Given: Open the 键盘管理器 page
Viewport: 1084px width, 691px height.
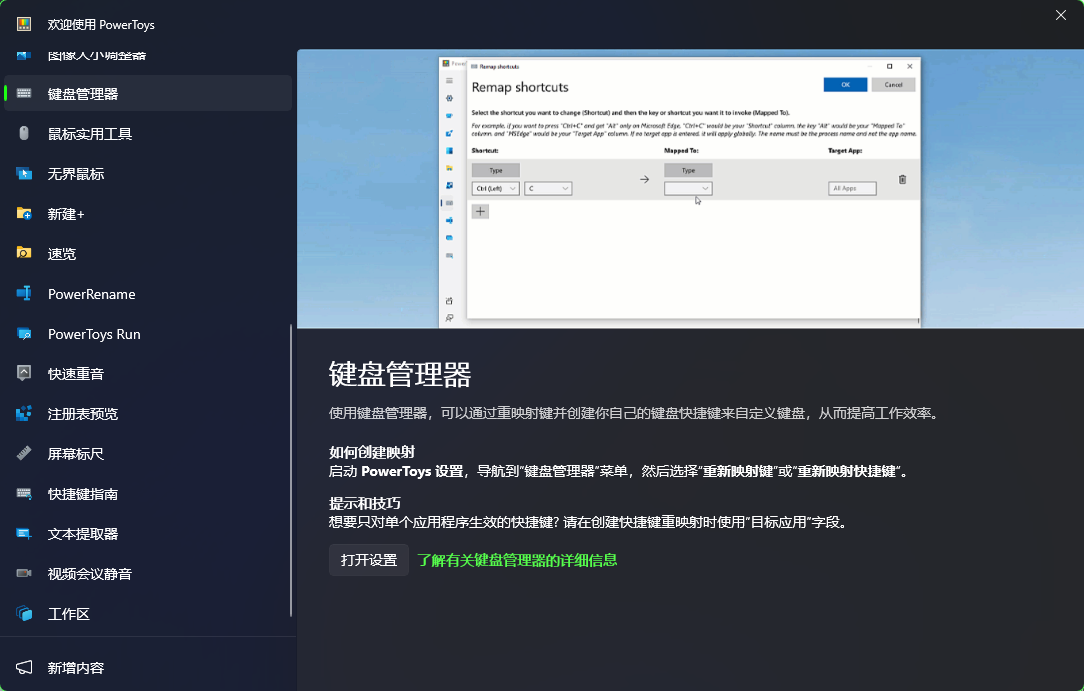Looking at the screenshot, I should 148,93.
